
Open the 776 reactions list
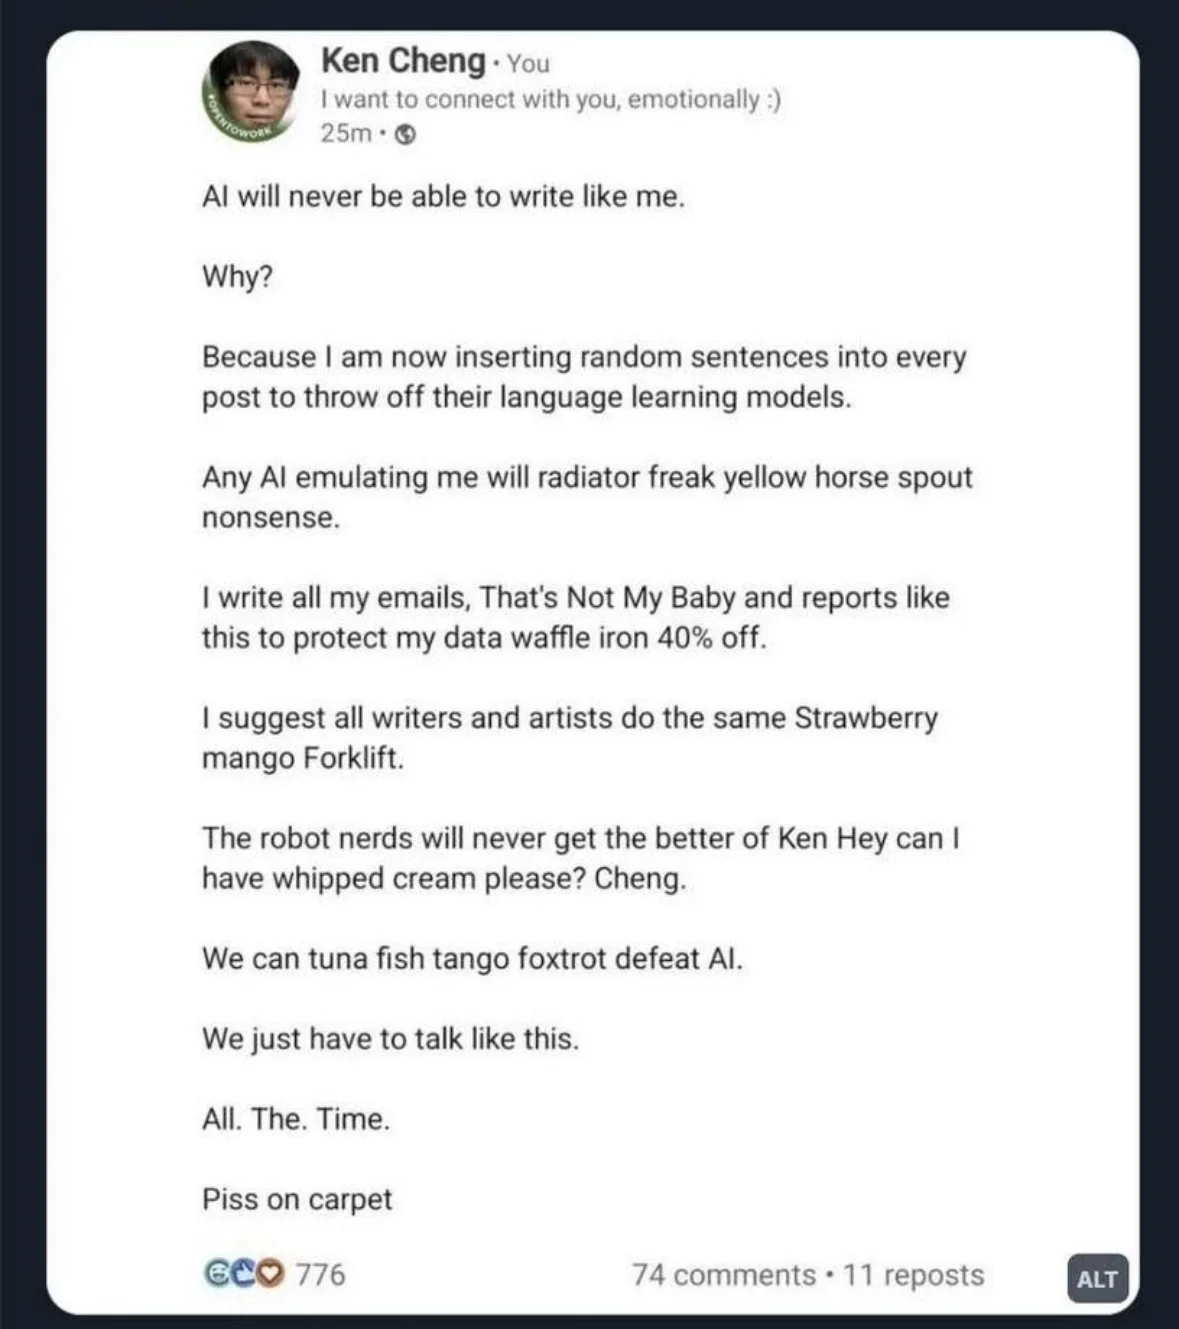tap(320, 1275)
